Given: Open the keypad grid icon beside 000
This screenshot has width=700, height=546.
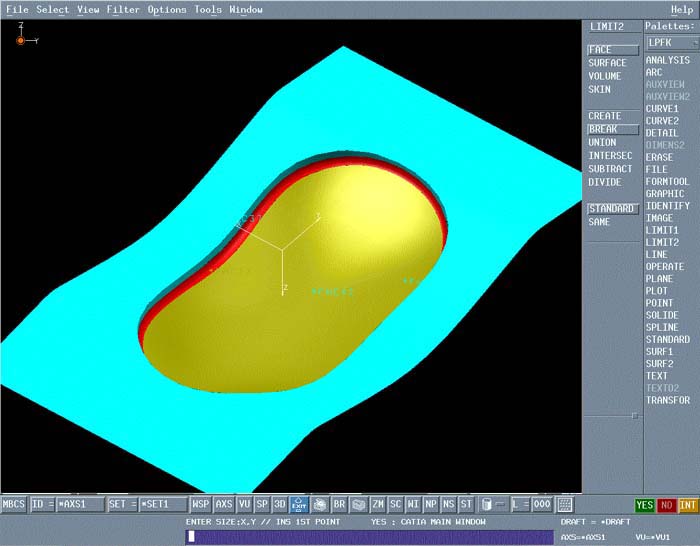Looking at the screenshot, I should pos(565,505).
